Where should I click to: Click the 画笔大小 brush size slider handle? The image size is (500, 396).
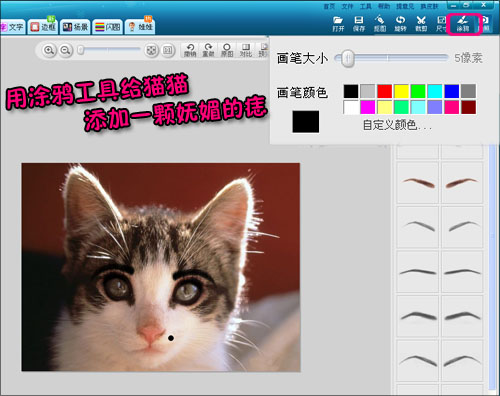pyautogui.click(x=348, y=58)
